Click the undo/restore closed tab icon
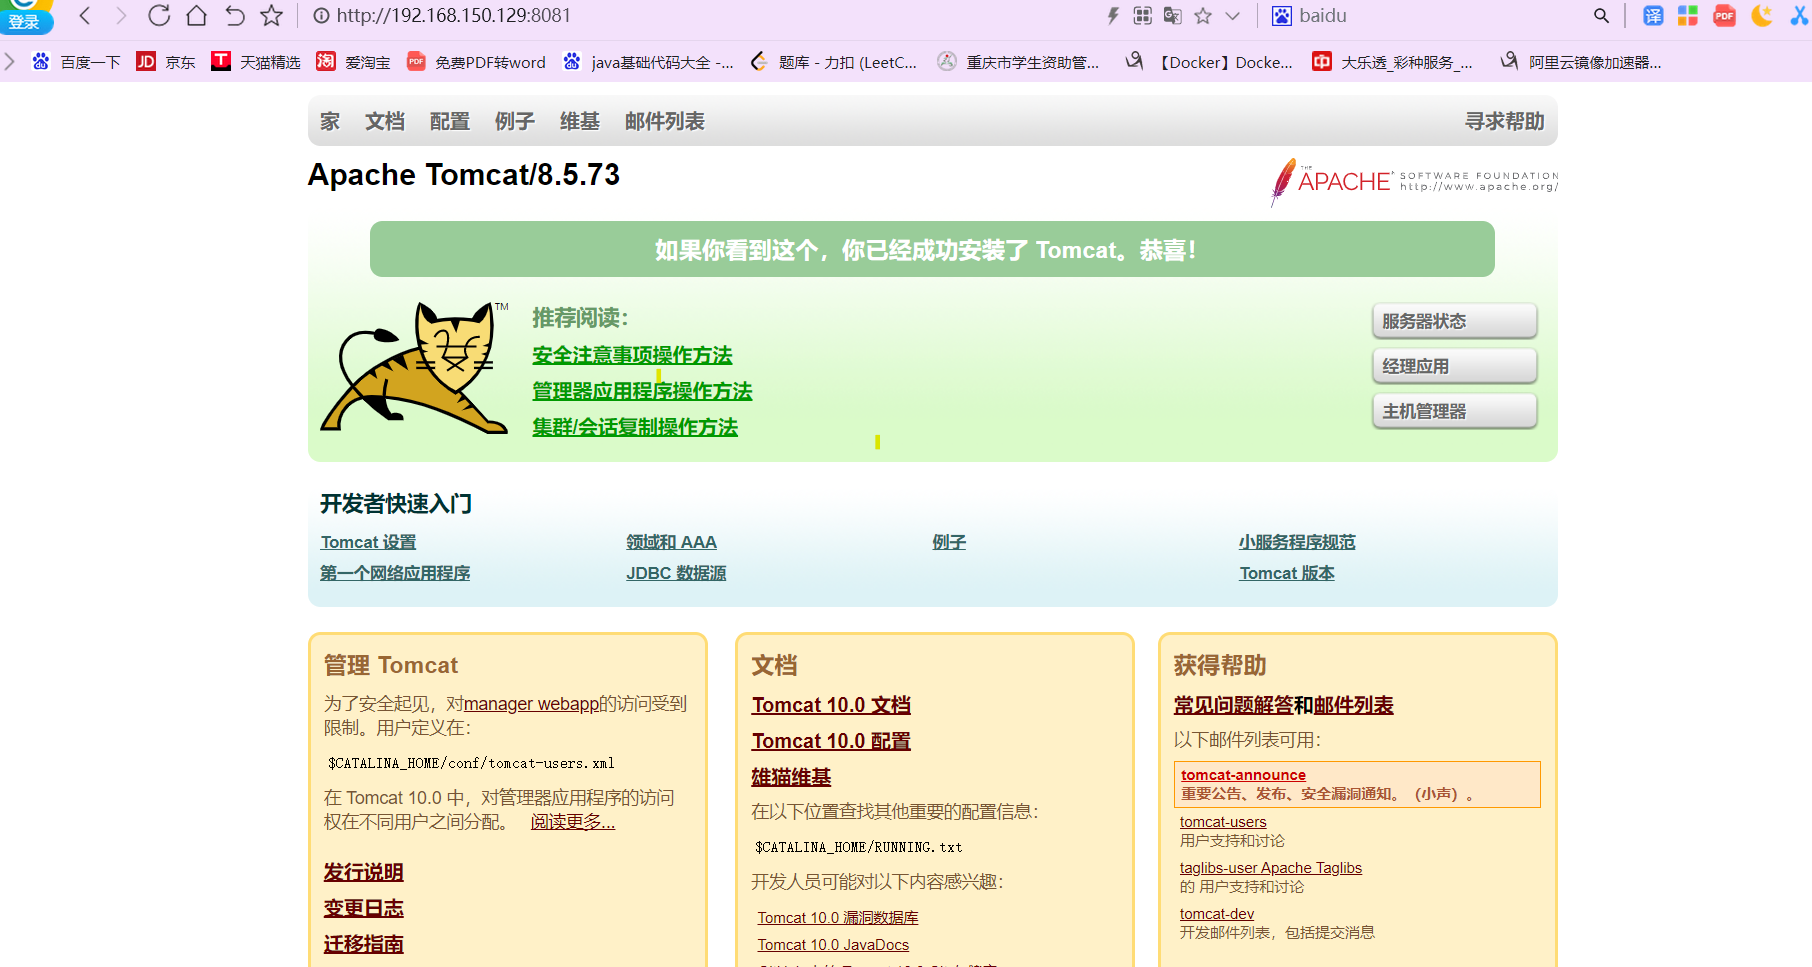 click(x=234, y=15)
